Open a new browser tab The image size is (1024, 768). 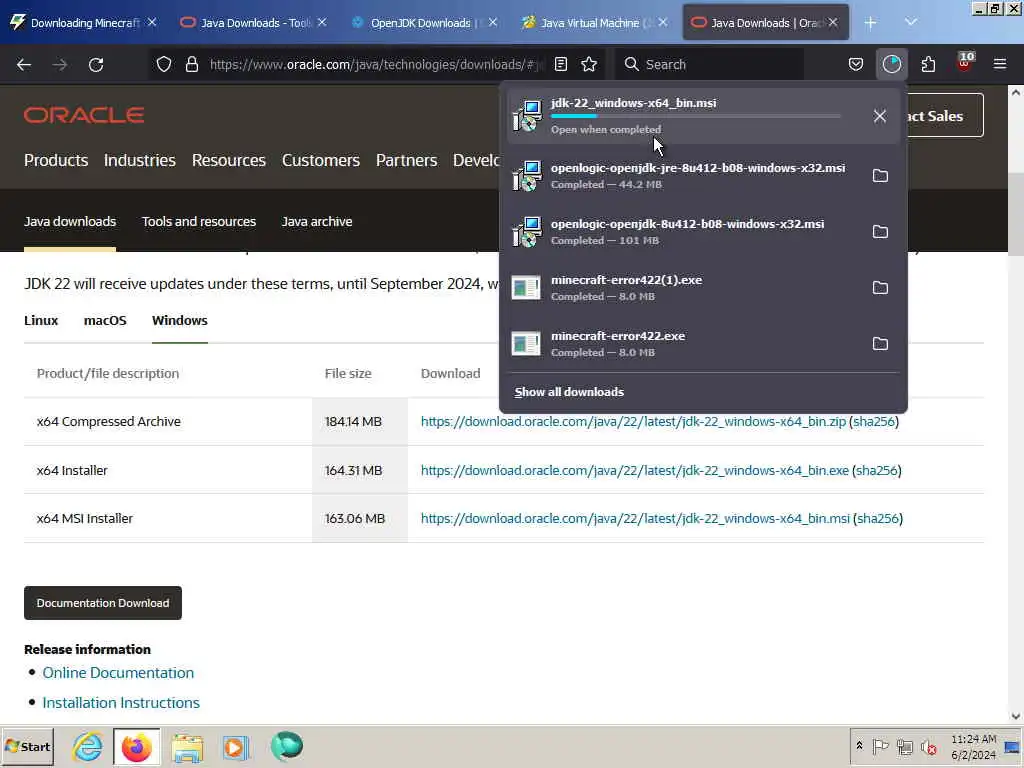click(870, 23)
